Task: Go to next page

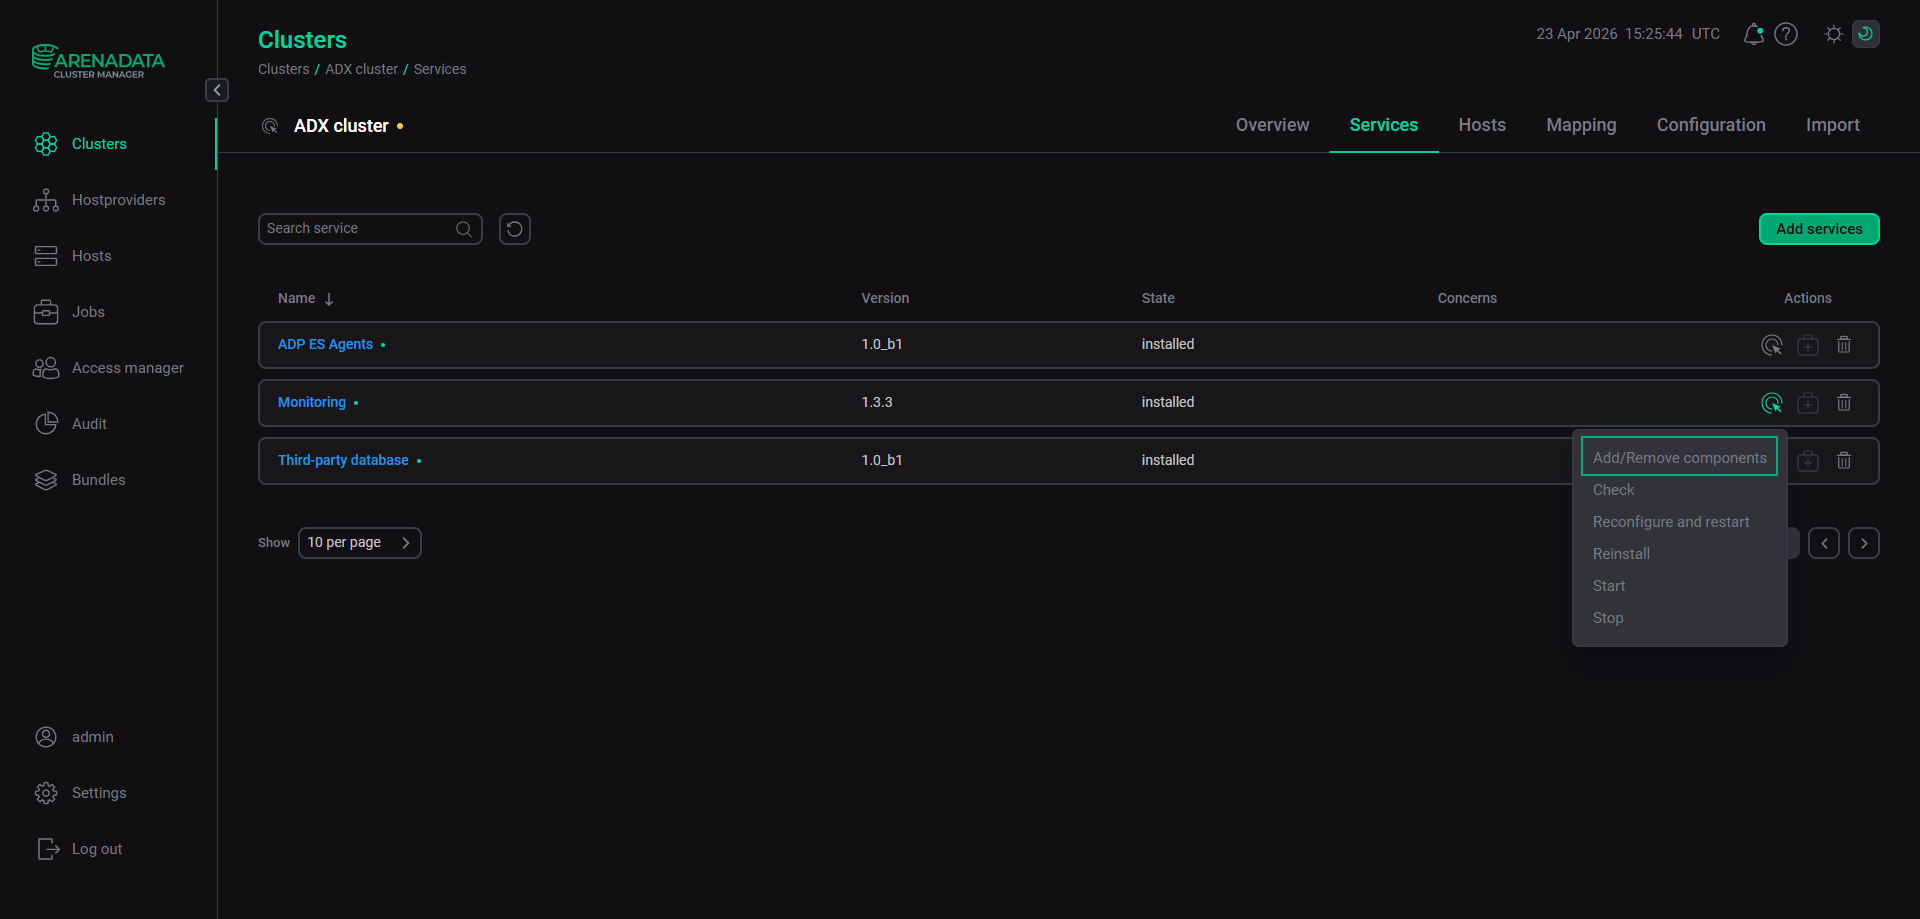Action: click(x=1864, y=543)
